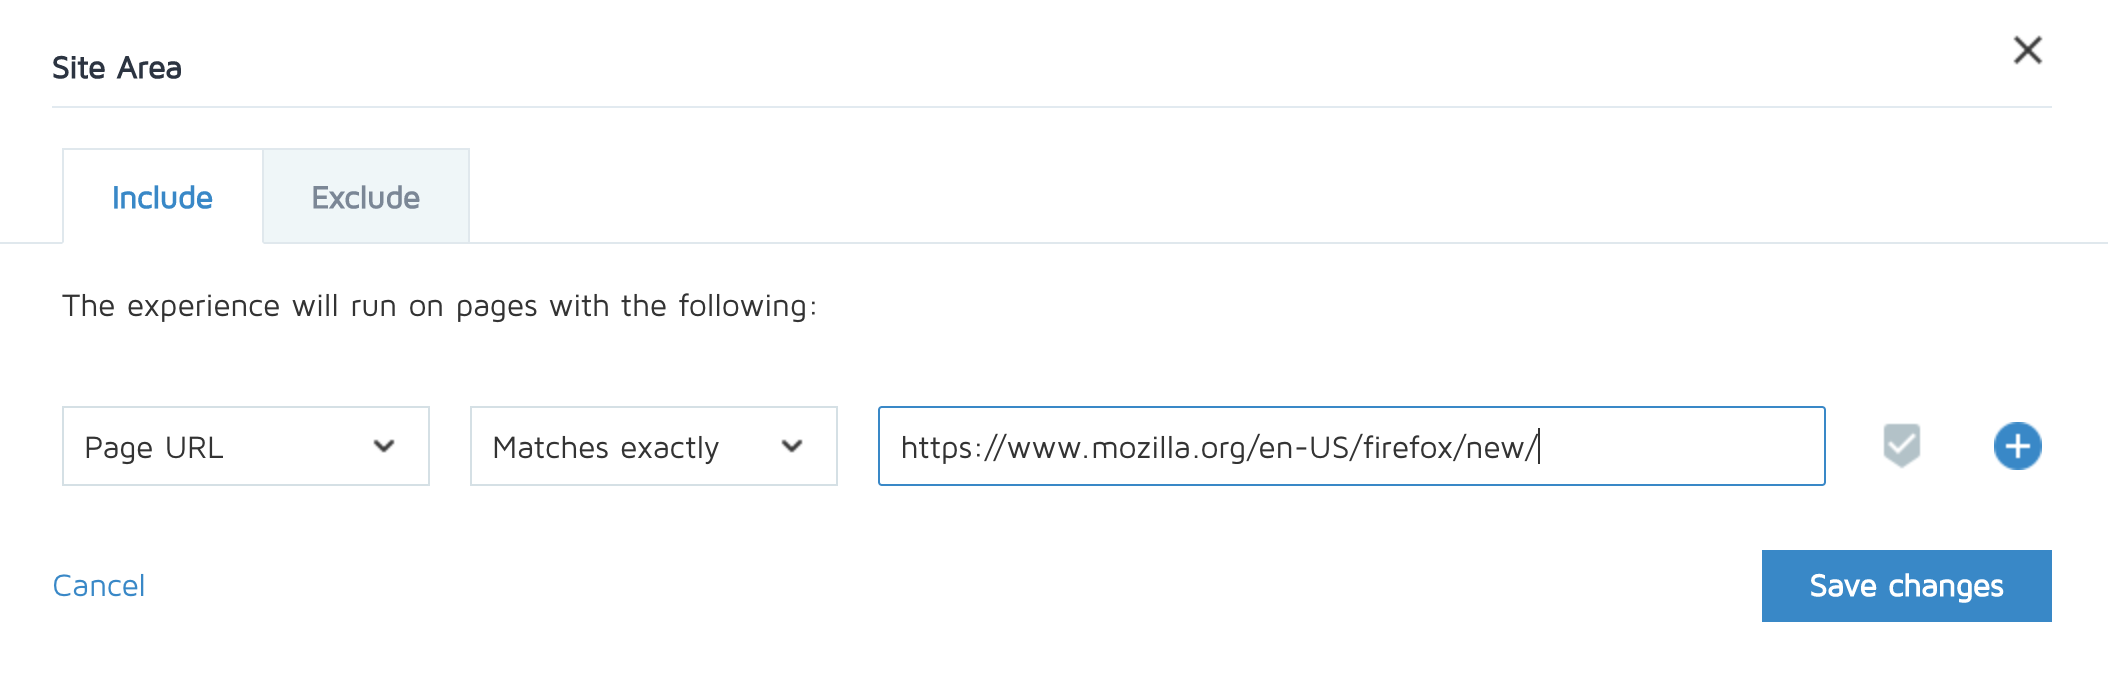This screenshot has height=676, width=2108.
Task: Click the 'https' start of the URL text
Action: click(x=935, y=447)
